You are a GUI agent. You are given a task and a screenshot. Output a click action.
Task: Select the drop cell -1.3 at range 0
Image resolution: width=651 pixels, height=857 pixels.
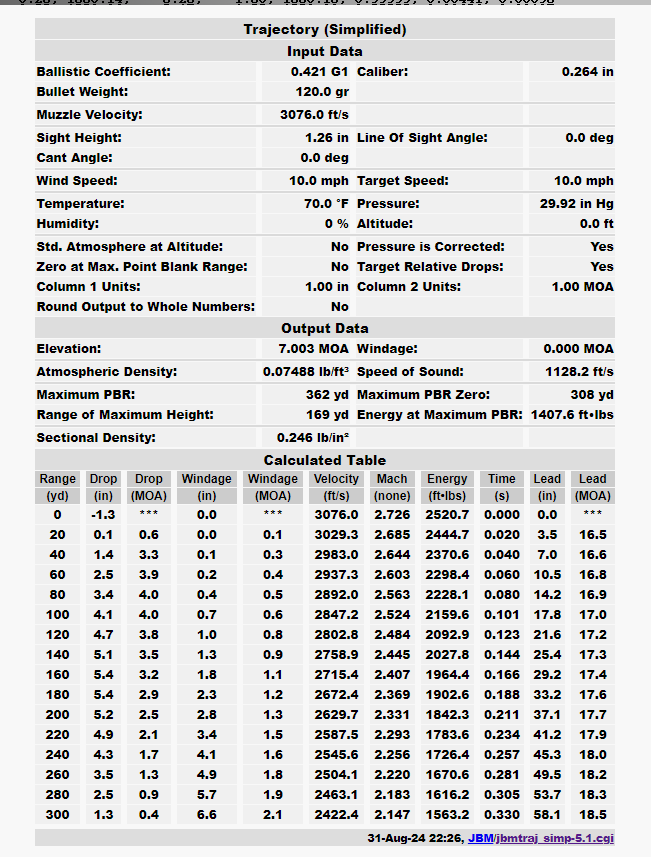[x=103, y=515]
